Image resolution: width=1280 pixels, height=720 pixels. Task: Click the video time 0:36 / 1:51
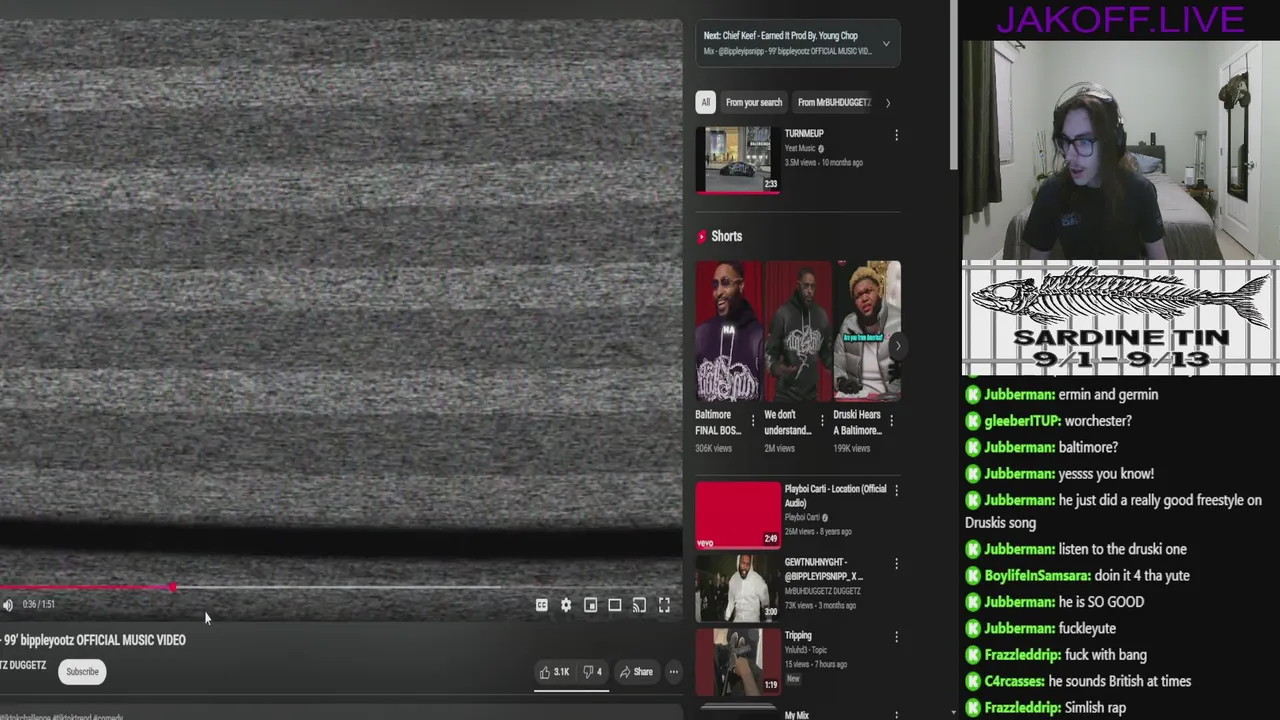pos(39,605)
